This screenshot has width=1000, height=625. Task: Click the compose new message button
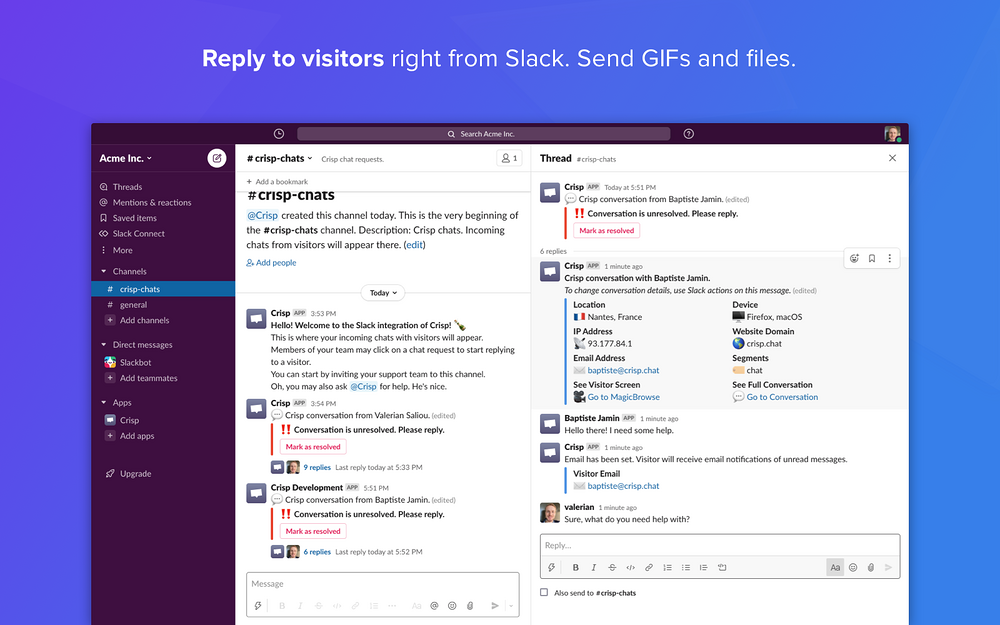(217, 158)
